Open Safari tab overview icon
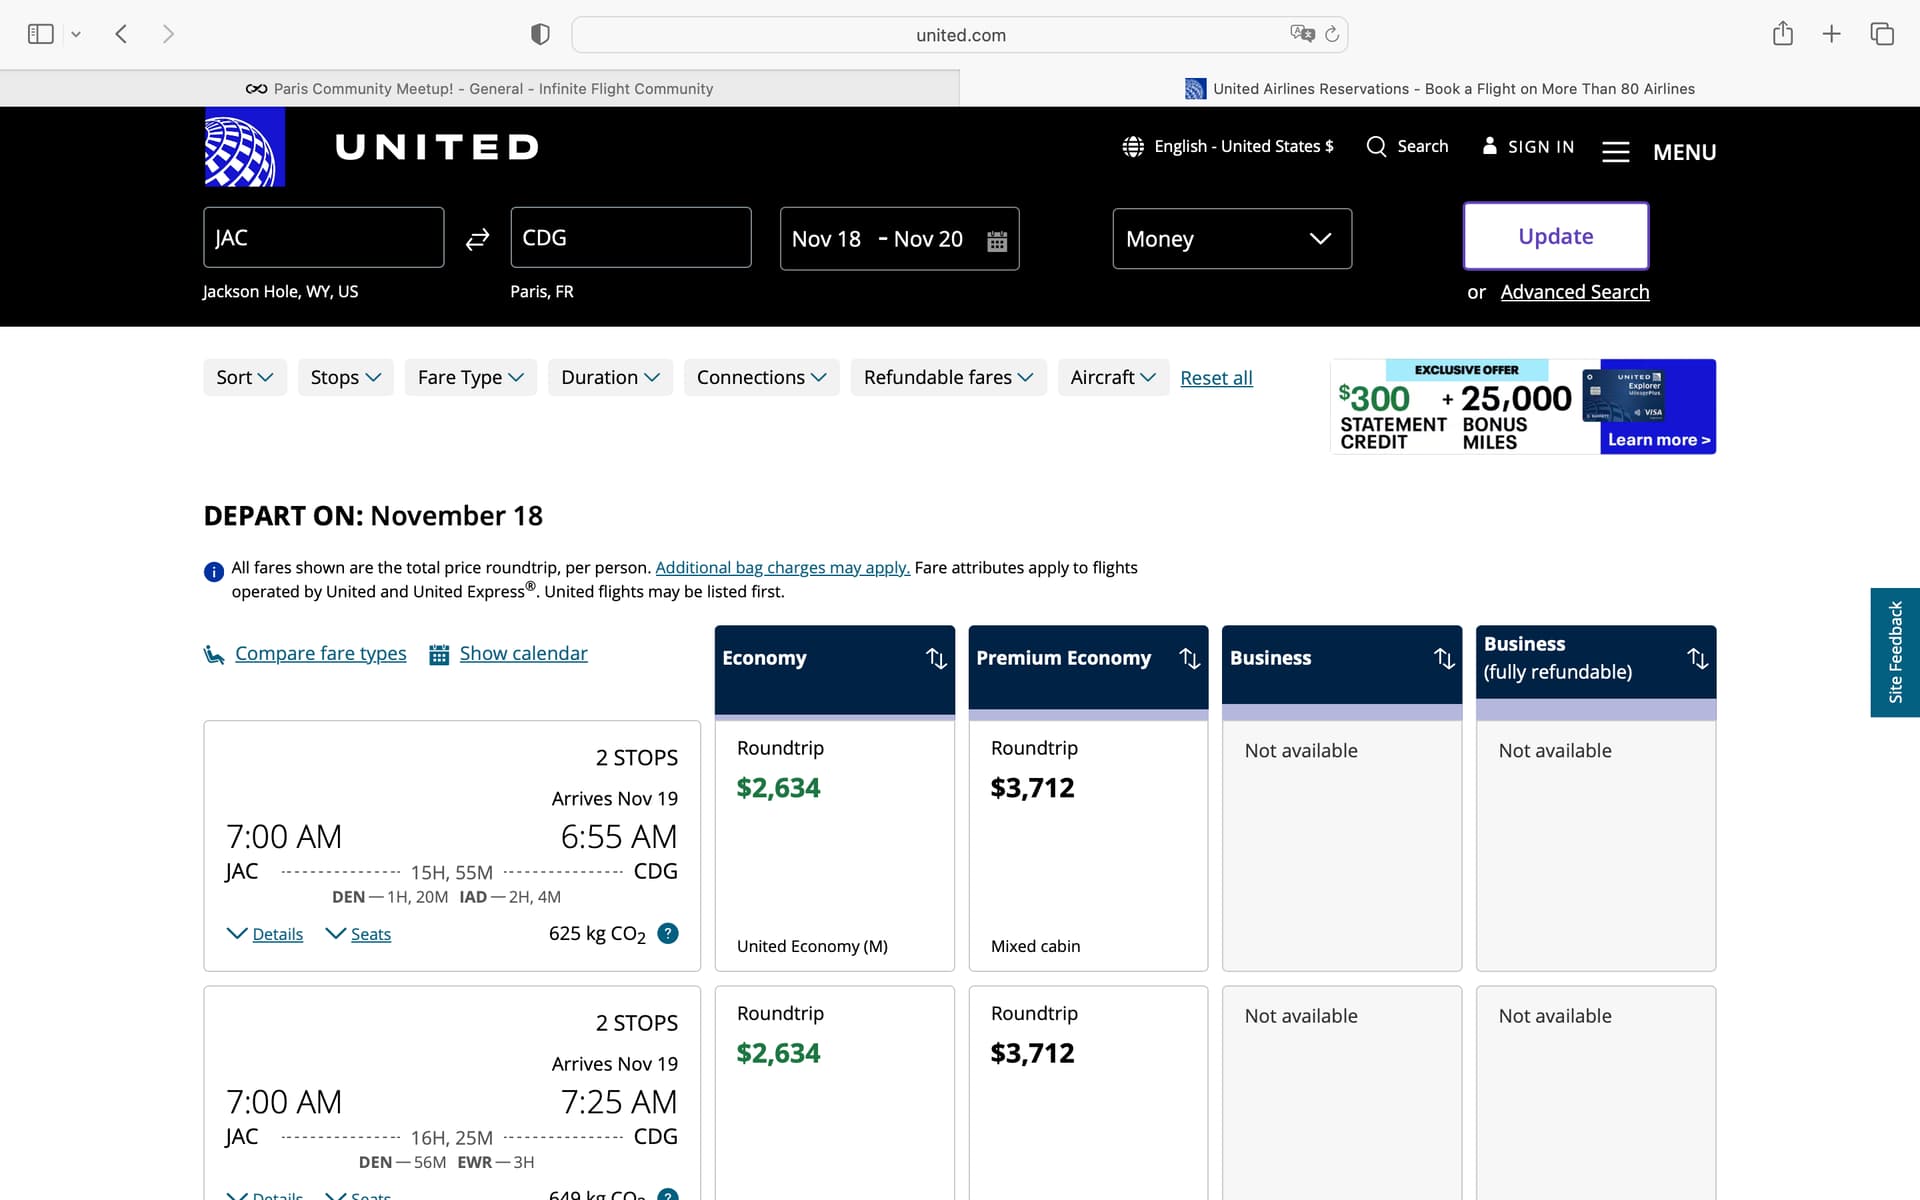 tap(1881, 34)
